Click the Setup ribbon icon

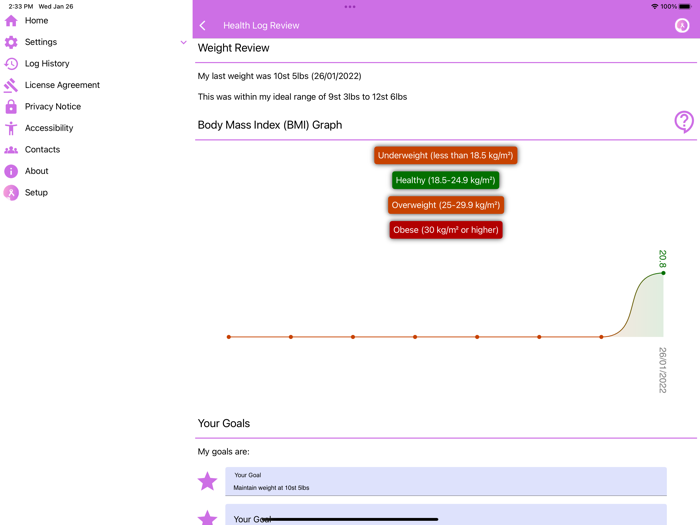pyautogui.click(x=11, y=192)
